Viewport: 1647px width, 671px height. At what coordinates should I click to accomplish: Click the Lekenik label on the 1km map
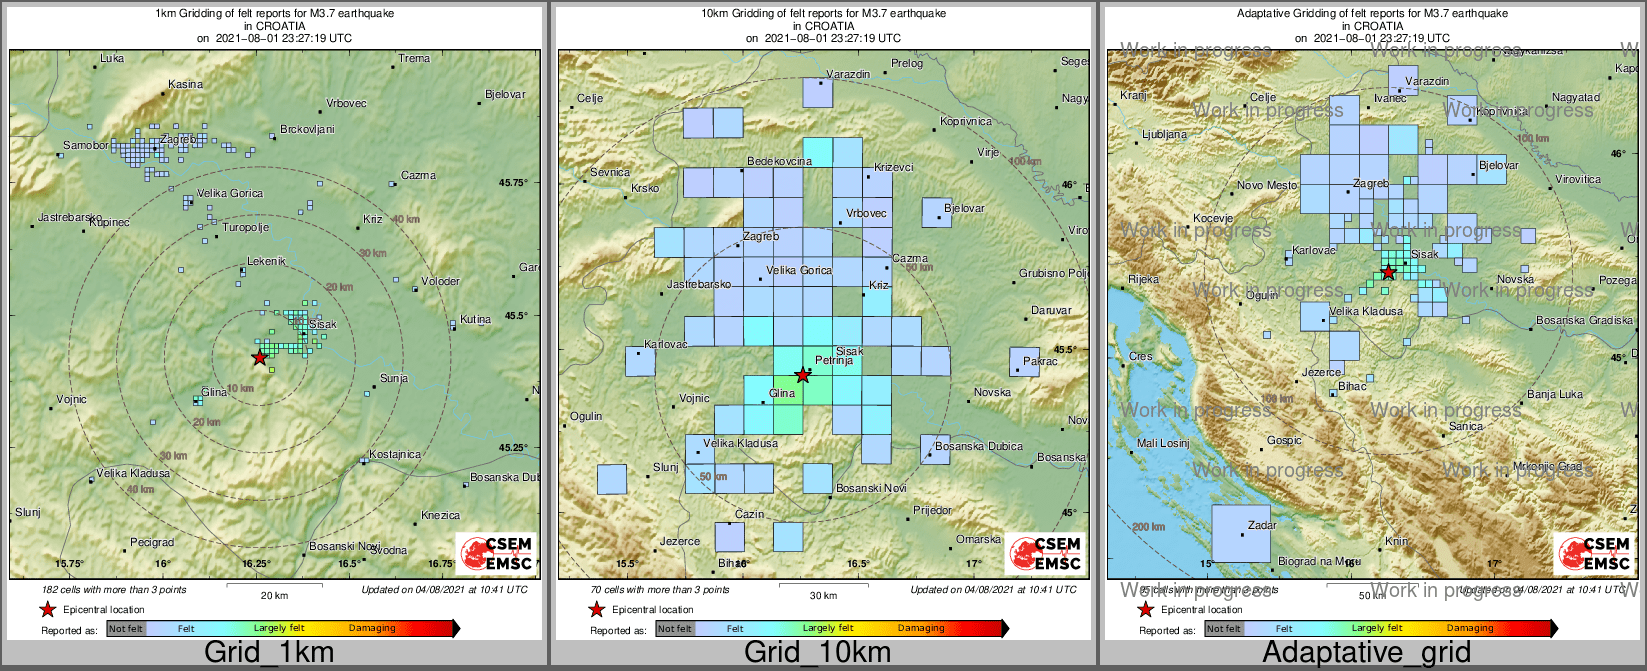(266, 261)
